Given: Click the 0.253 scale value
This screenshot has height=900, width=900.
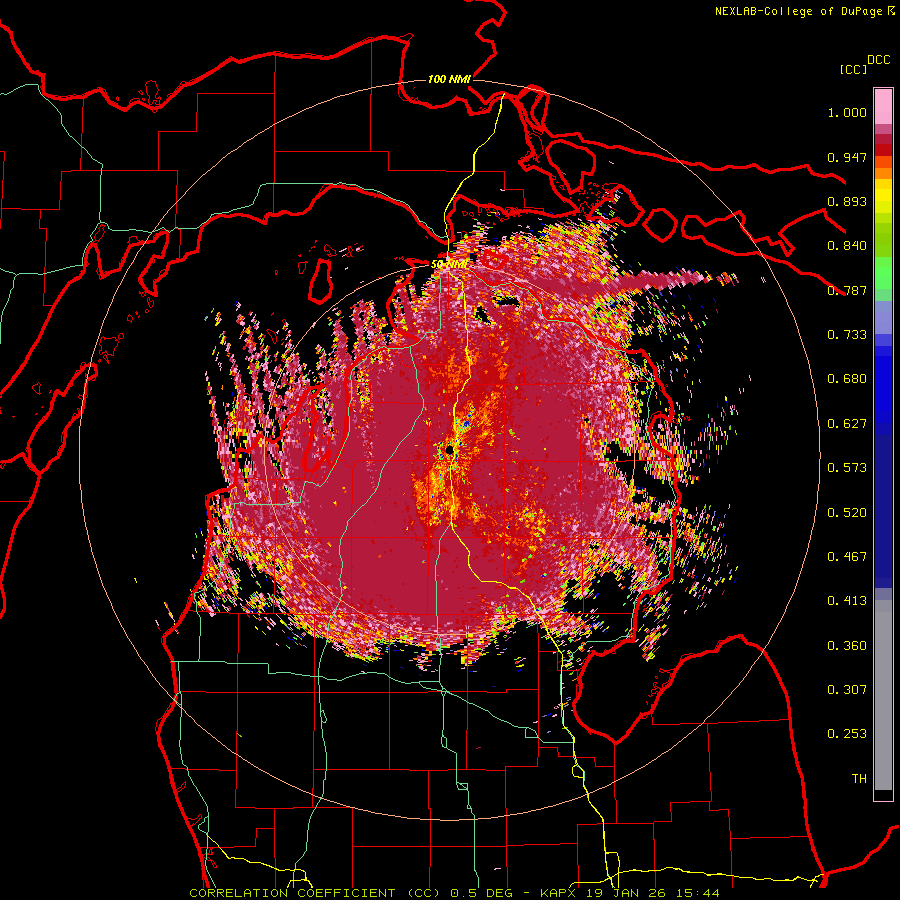Looking at the screenshot, I should tap(847, 734).
